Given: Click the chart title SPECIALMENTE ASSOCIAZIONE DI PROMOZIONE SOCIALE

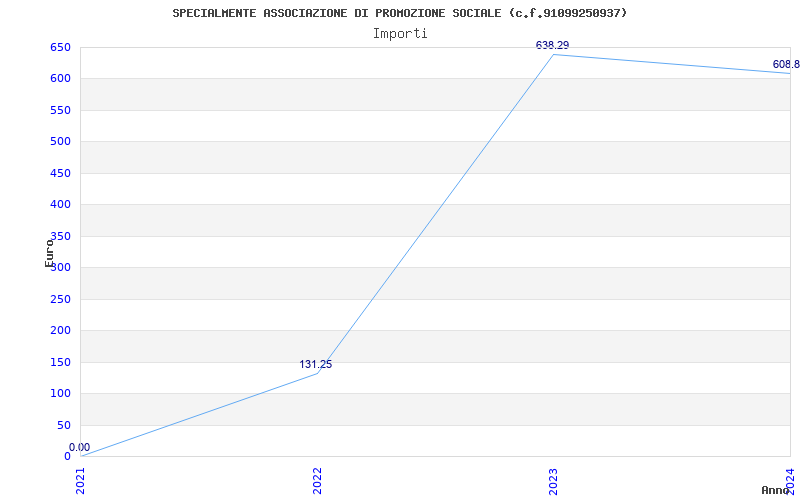Looking at the screenshot, I should coord(399,13).
